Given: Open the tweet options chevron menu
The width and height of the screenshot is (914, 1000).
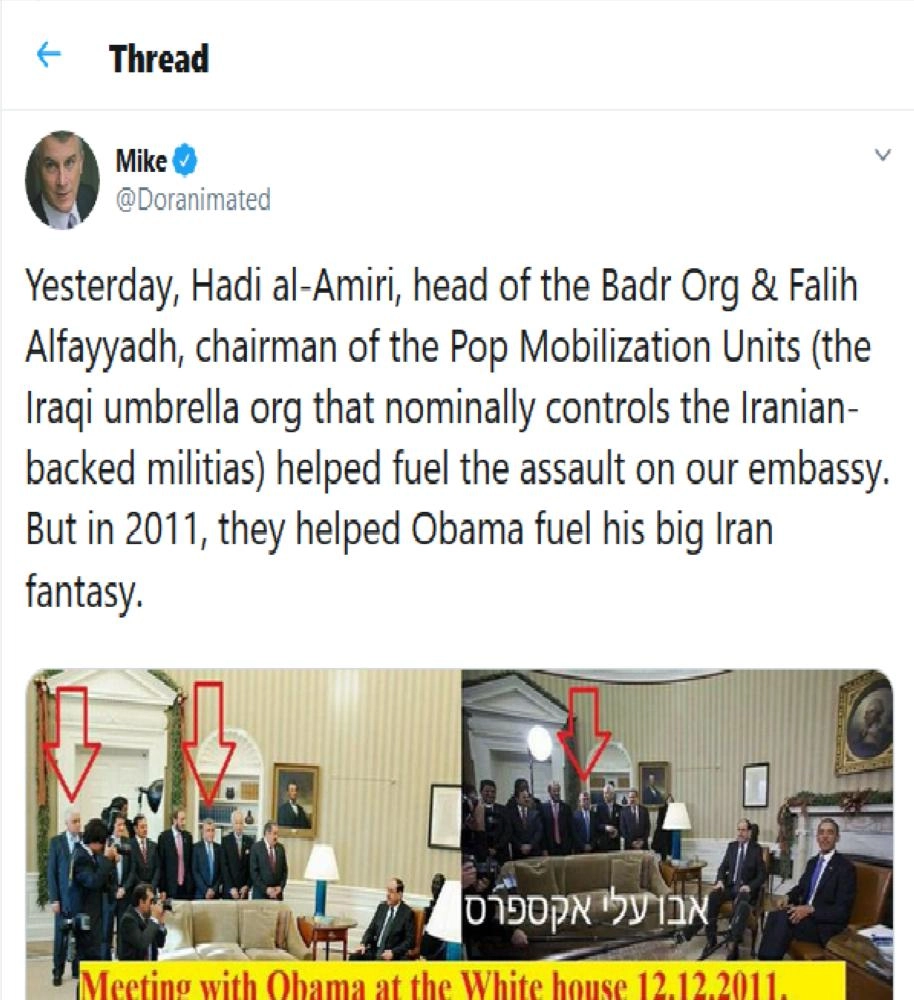Looking at the screenshot, I should point(882,155).
